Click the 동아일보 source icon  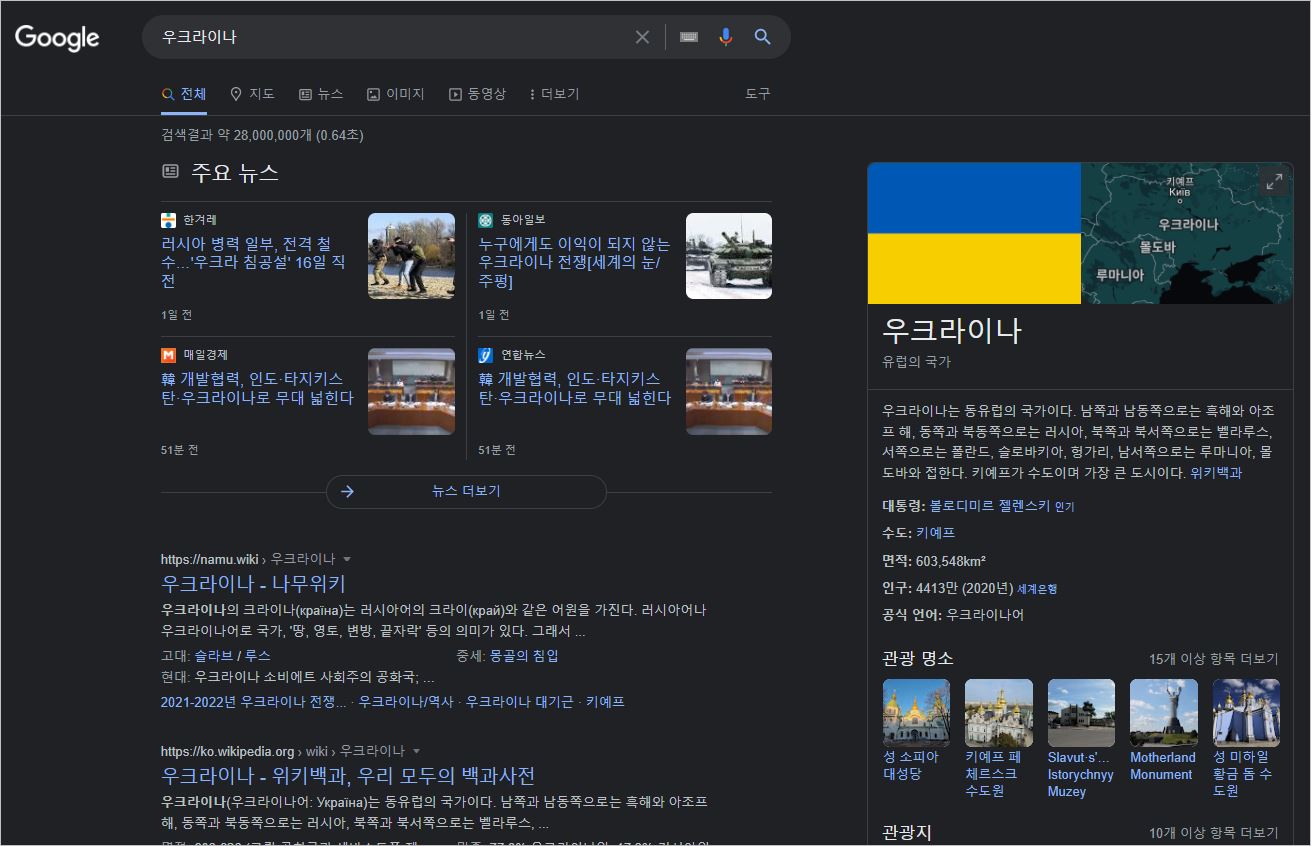(485, 220)
